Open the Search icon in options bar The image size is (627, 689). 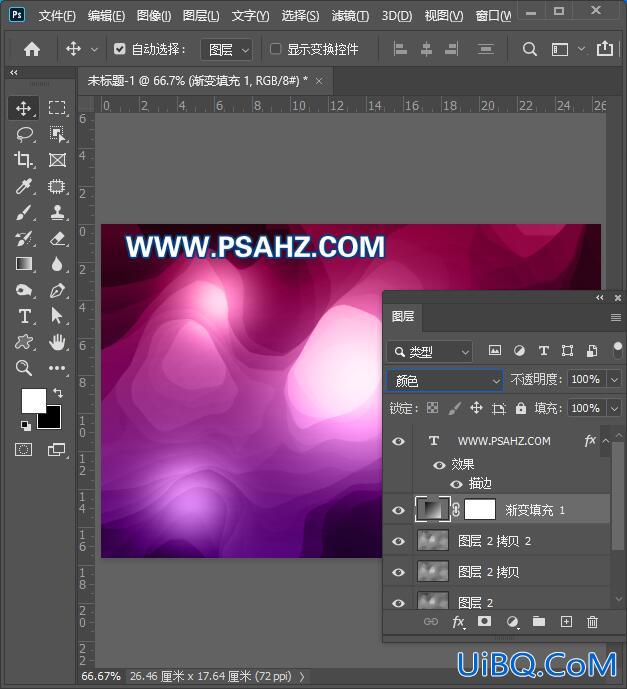529,49
